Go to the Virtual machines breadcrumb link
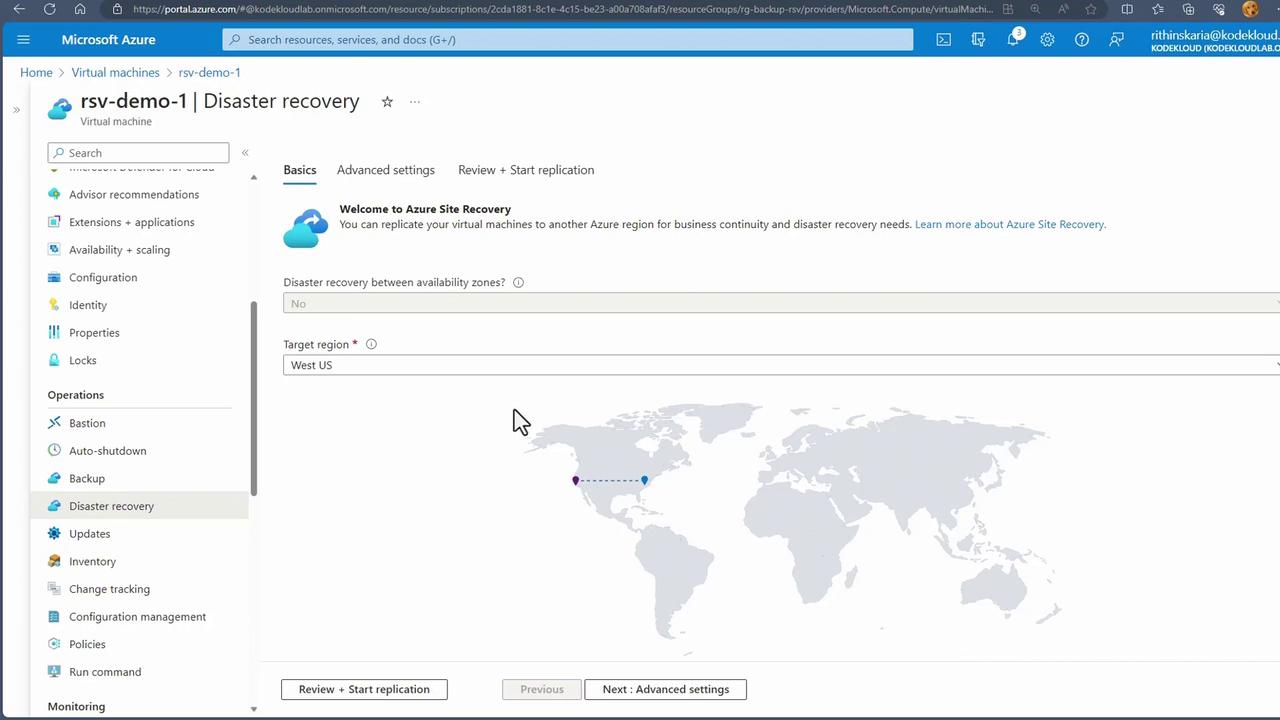 click(116, 72)
